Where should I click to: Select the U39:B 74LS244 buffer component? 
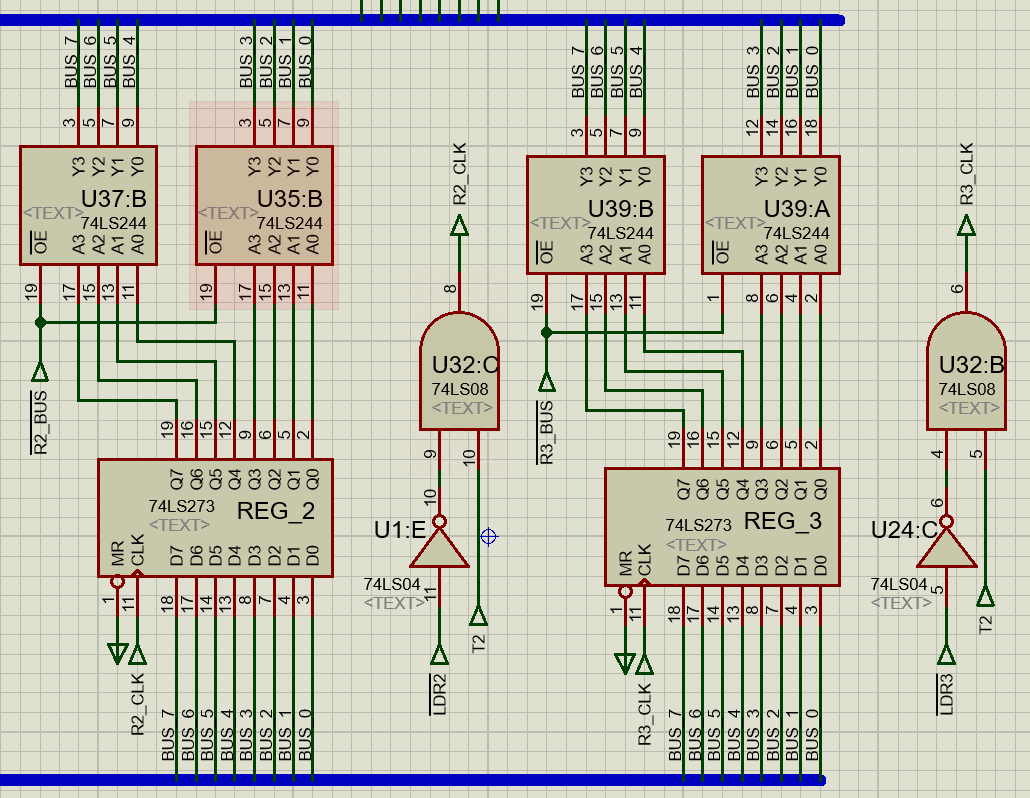(x=596, y=215)
